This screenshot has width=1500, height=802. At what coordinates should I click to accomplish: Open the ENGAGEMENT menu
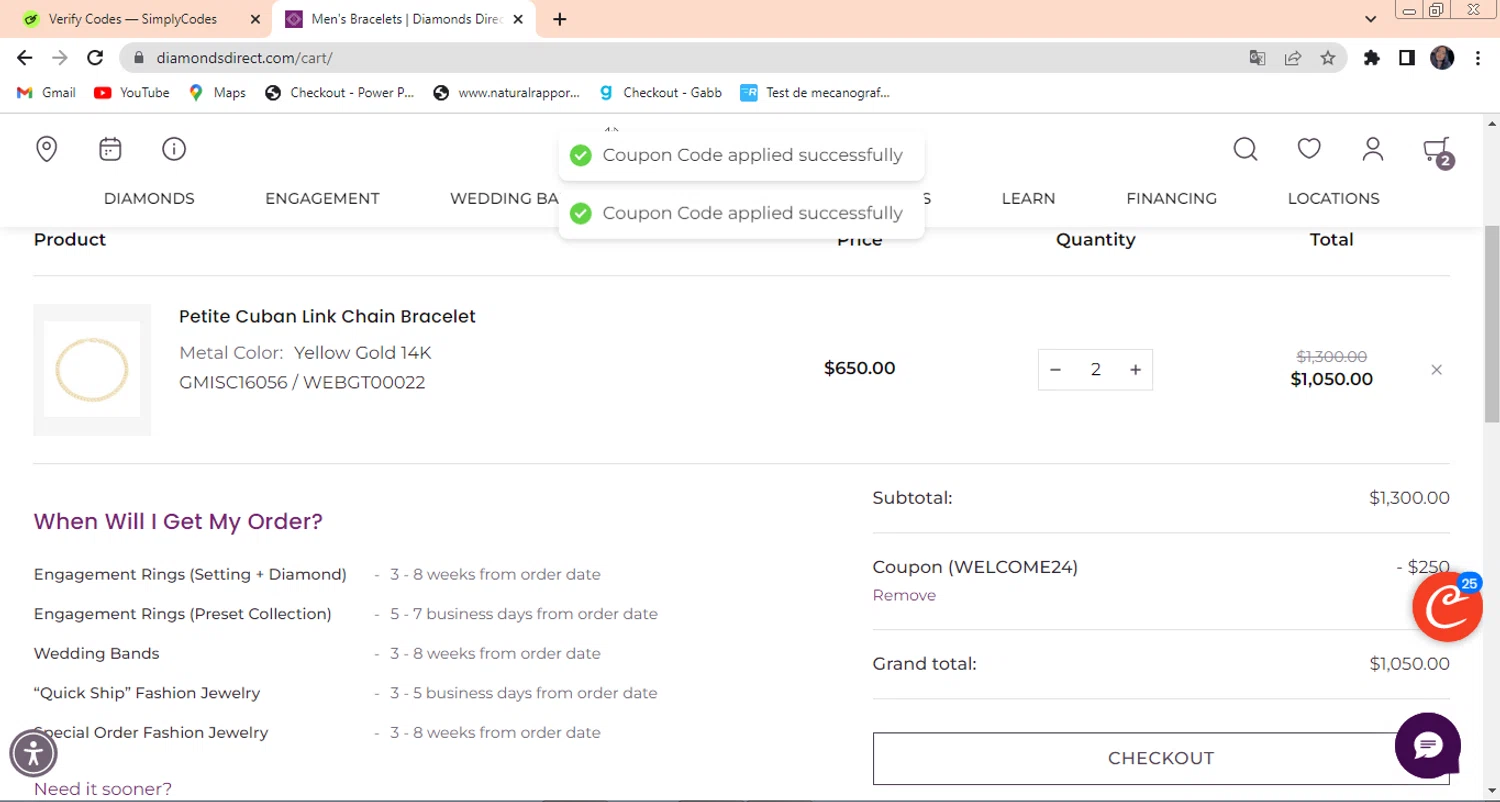pos(322,198)
